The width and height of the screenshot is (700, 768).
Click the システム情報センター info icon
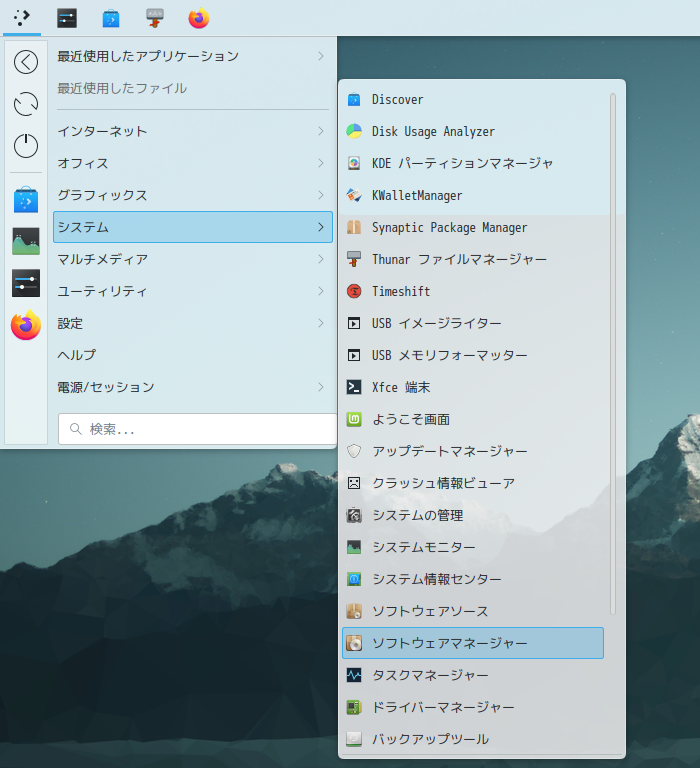point(354,579)
